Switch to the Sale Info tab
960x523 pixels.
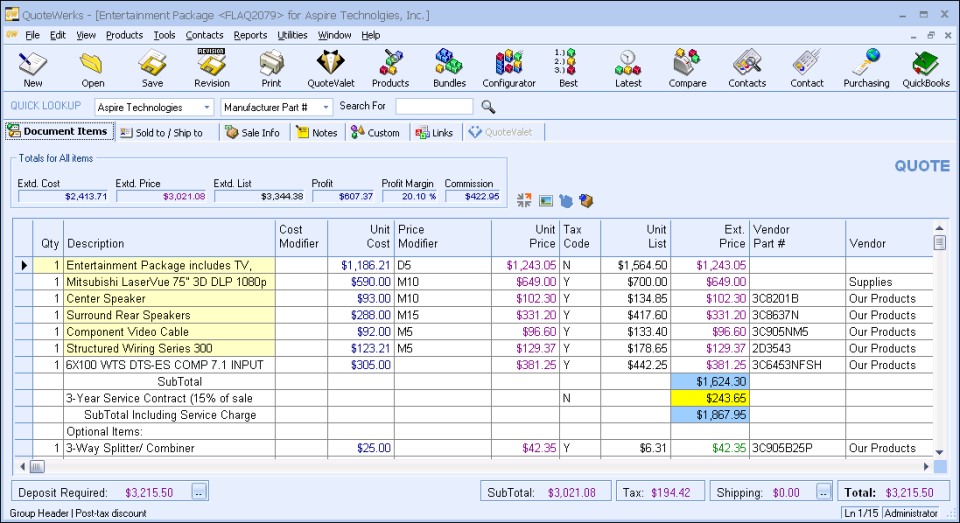click(x=253, y=133)
